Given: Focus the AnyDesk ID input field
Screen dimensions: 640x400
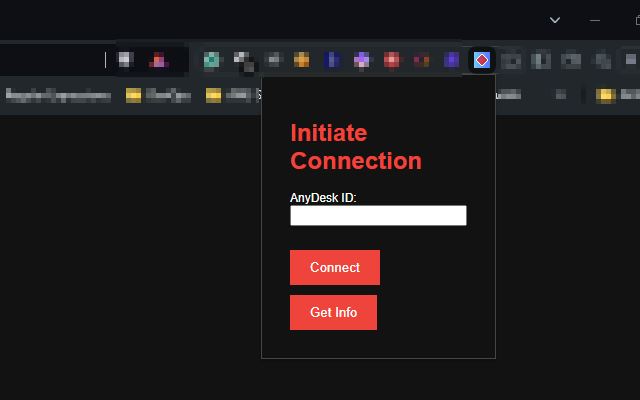Looking at the screenshot, I should tap(378, 216).
